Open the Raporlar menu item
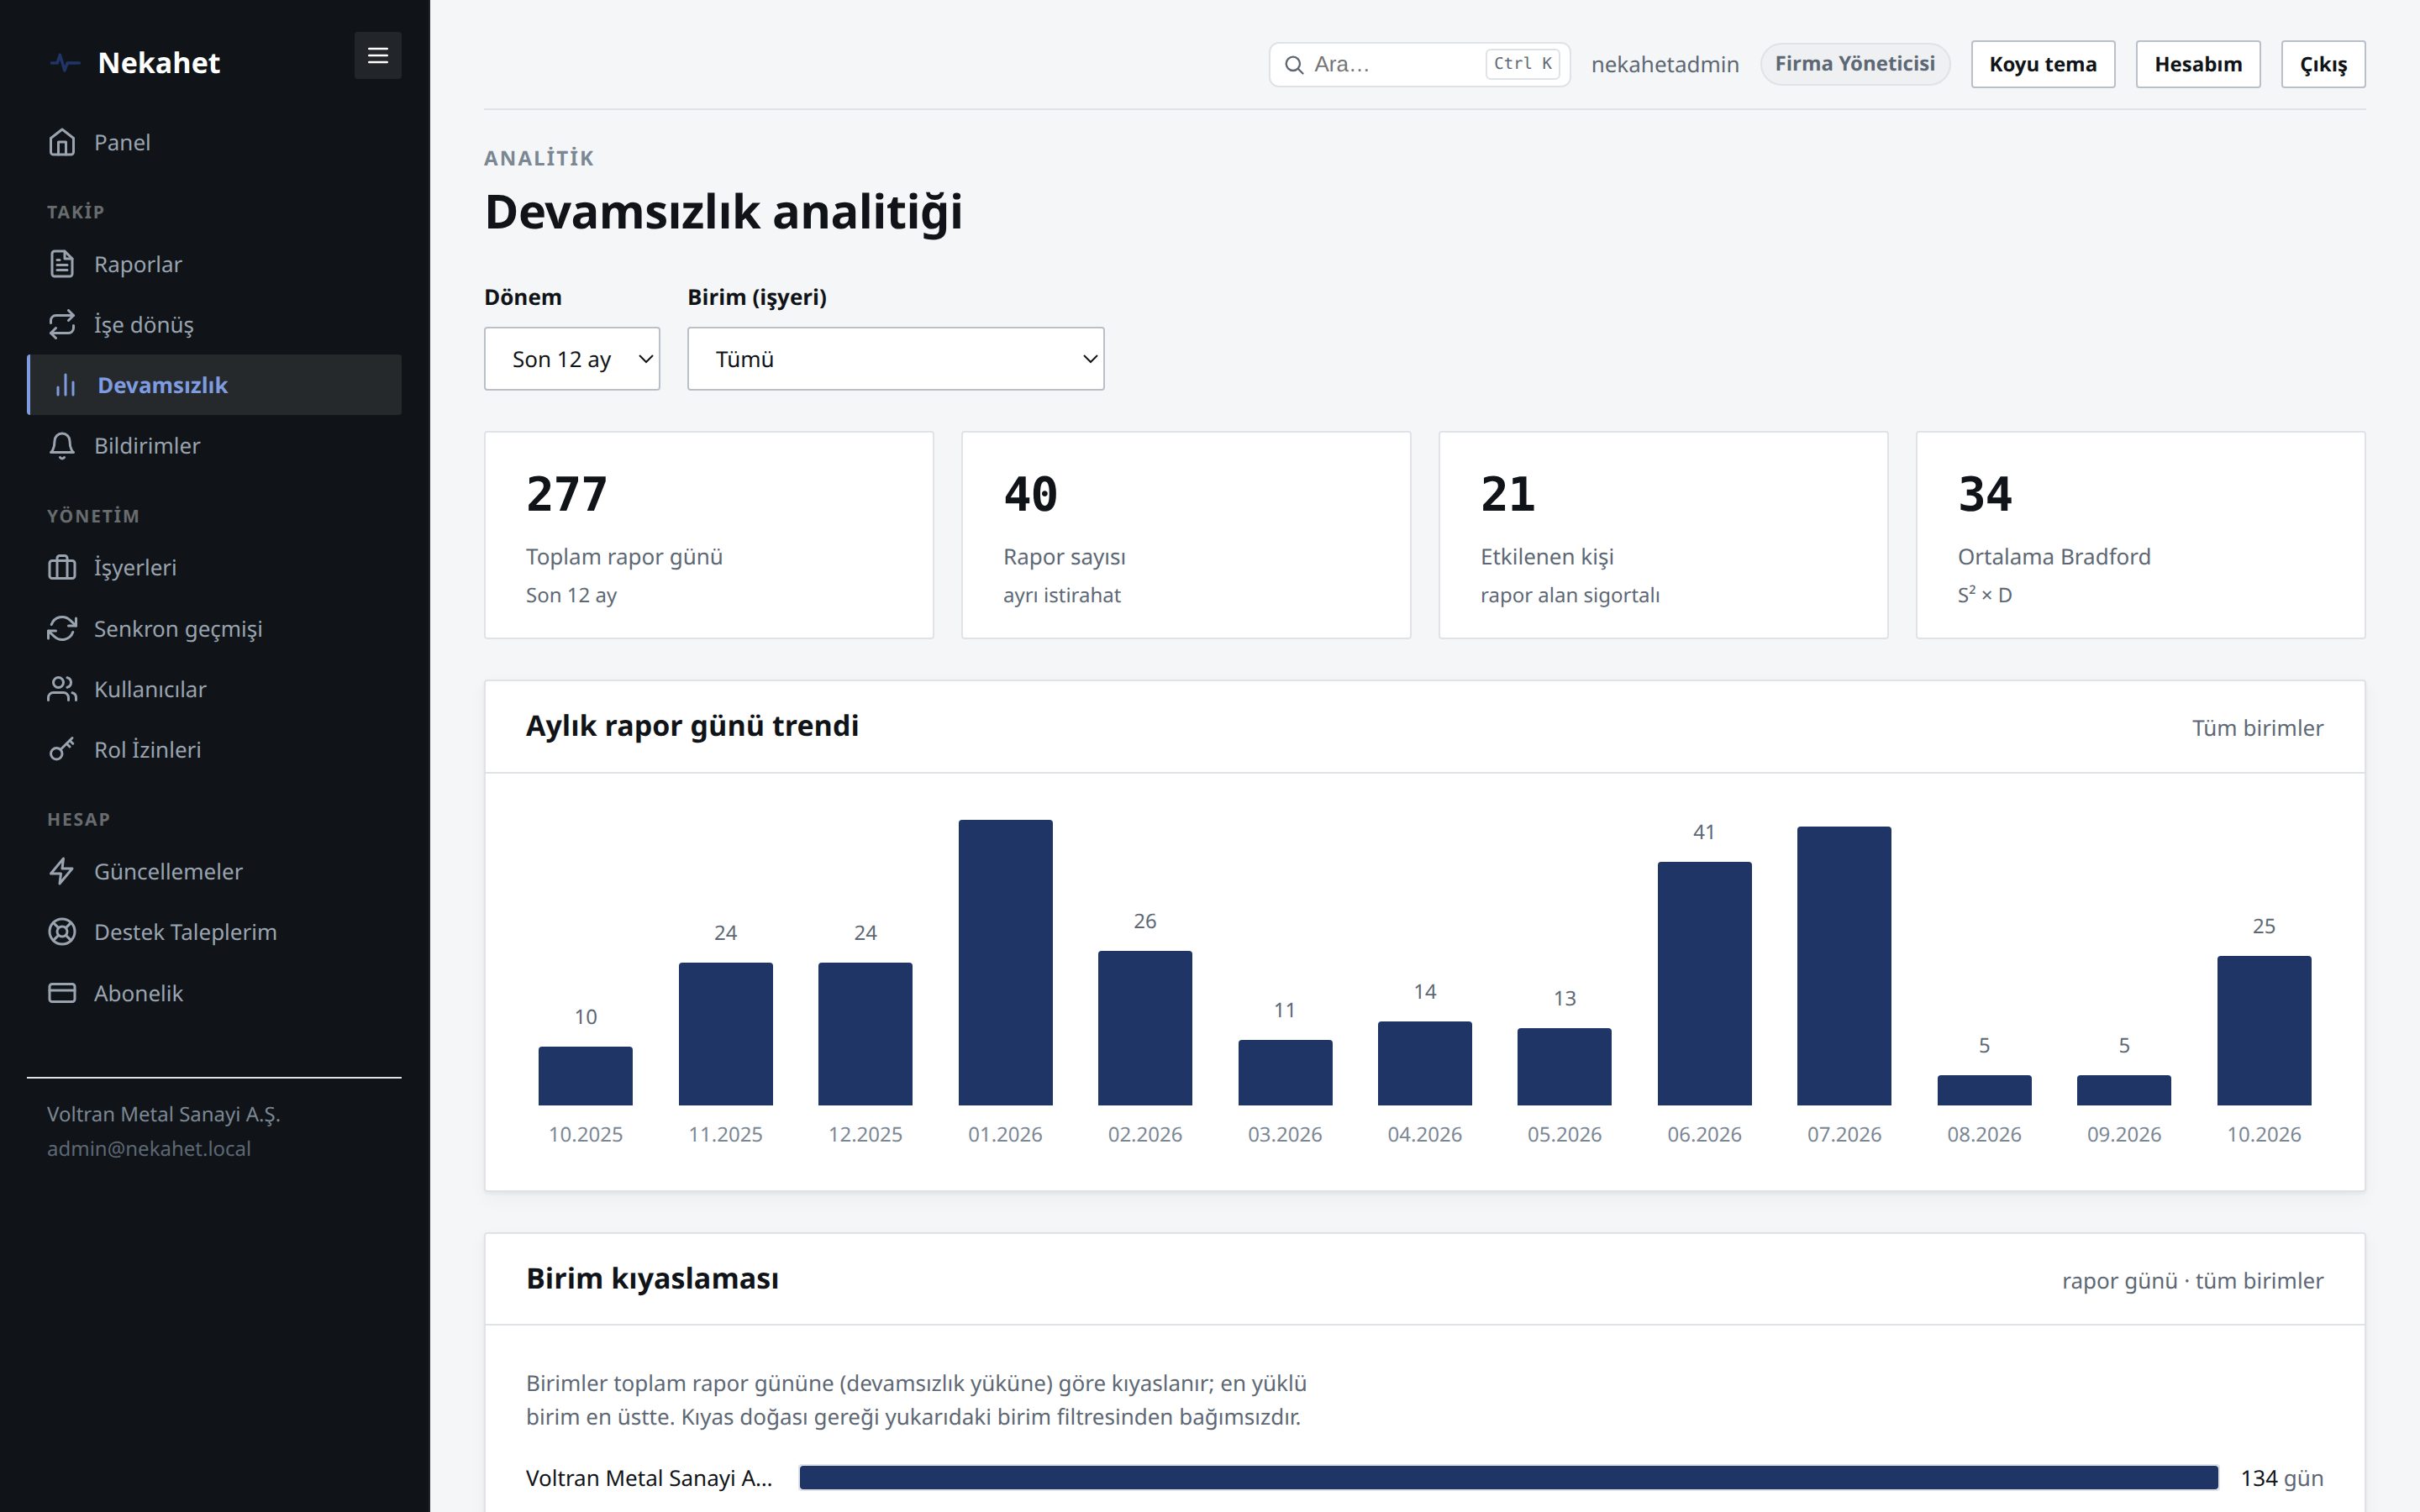Image resolution: width=2420 pixels, height=1512 pixels. pyautogui.click(x=214, y=264)
